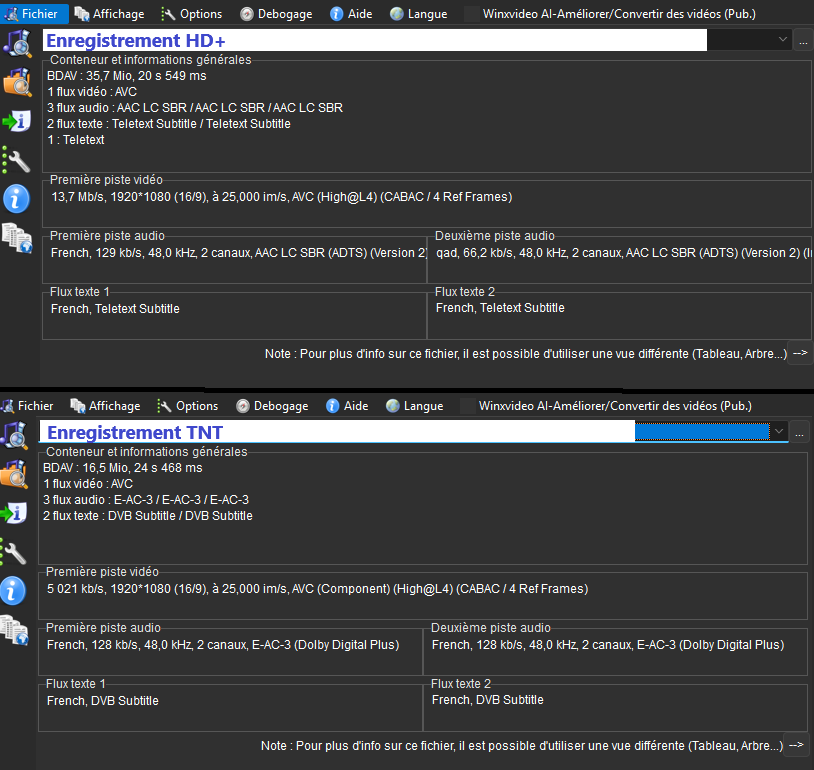Open Aide menu in TNT window
This screenshot has width=814, height=770.
coord(347,406)
